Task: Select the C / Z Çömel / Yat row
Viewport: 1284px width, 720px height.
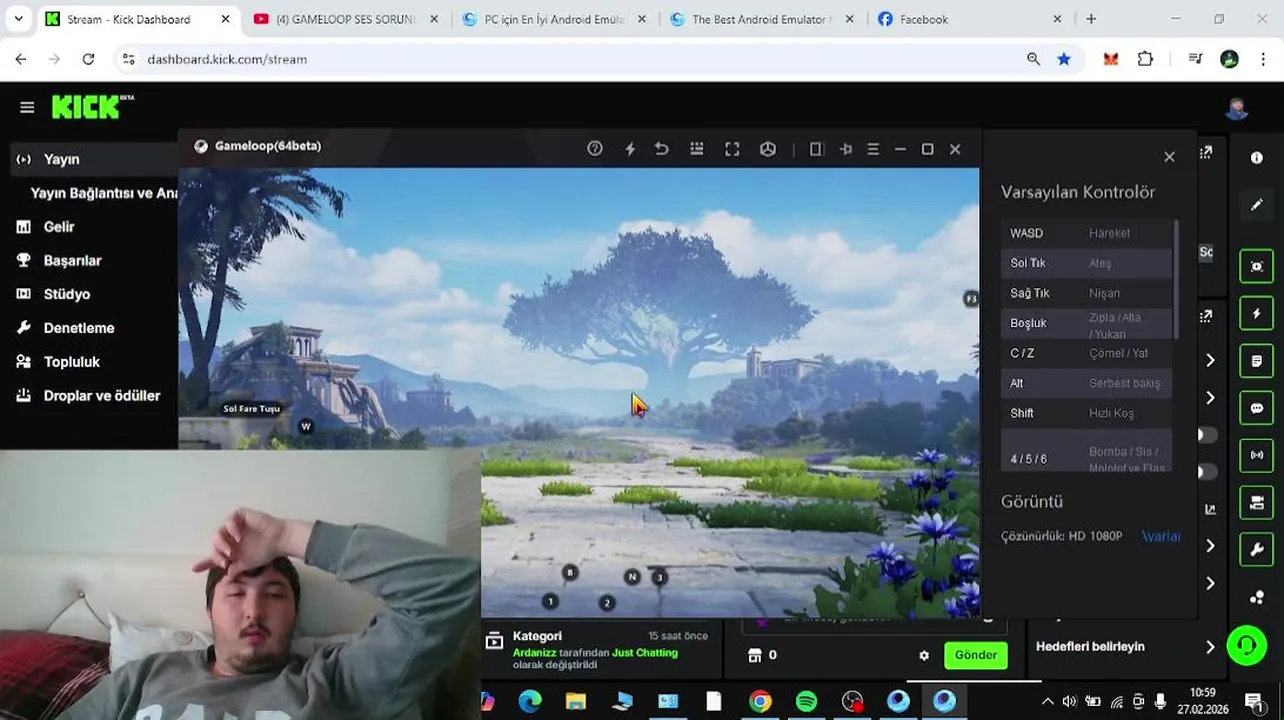Action: (1086, 353)
